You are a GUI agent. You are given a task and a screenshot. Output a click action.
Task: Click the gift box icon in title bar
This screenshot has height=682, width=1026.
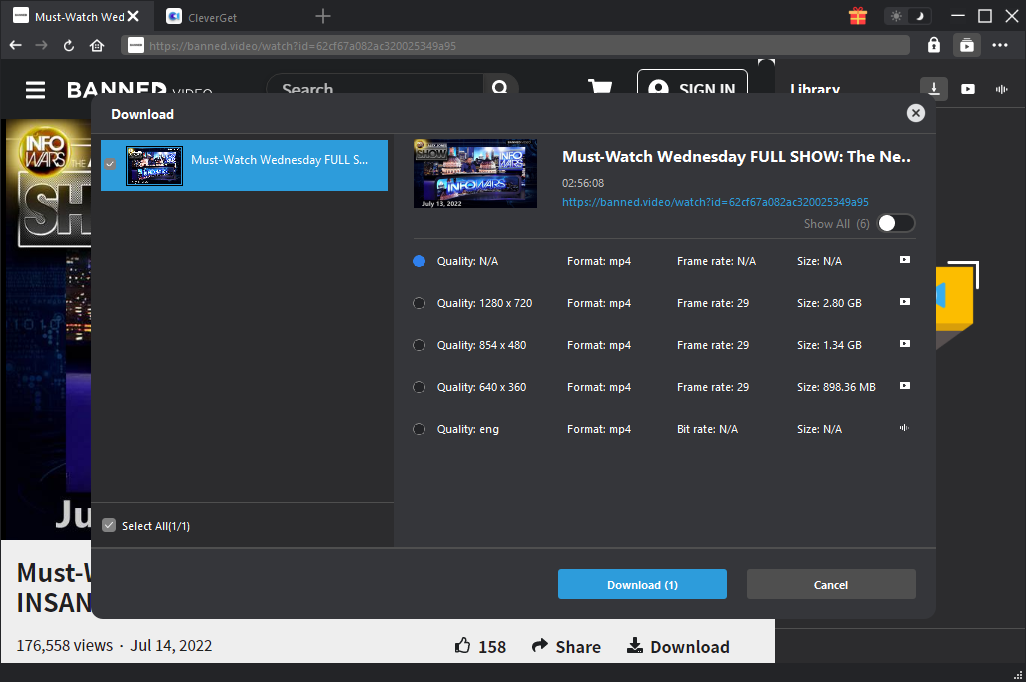[x=858, y=16]
